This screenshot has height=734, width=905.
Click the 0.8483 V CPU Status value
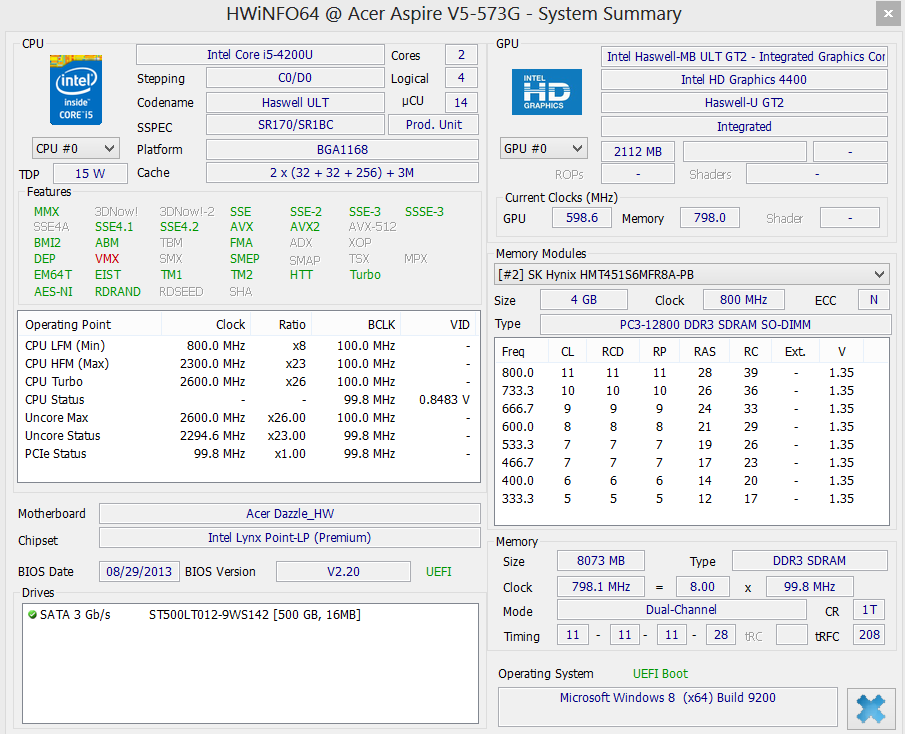(x=444, y=399)
